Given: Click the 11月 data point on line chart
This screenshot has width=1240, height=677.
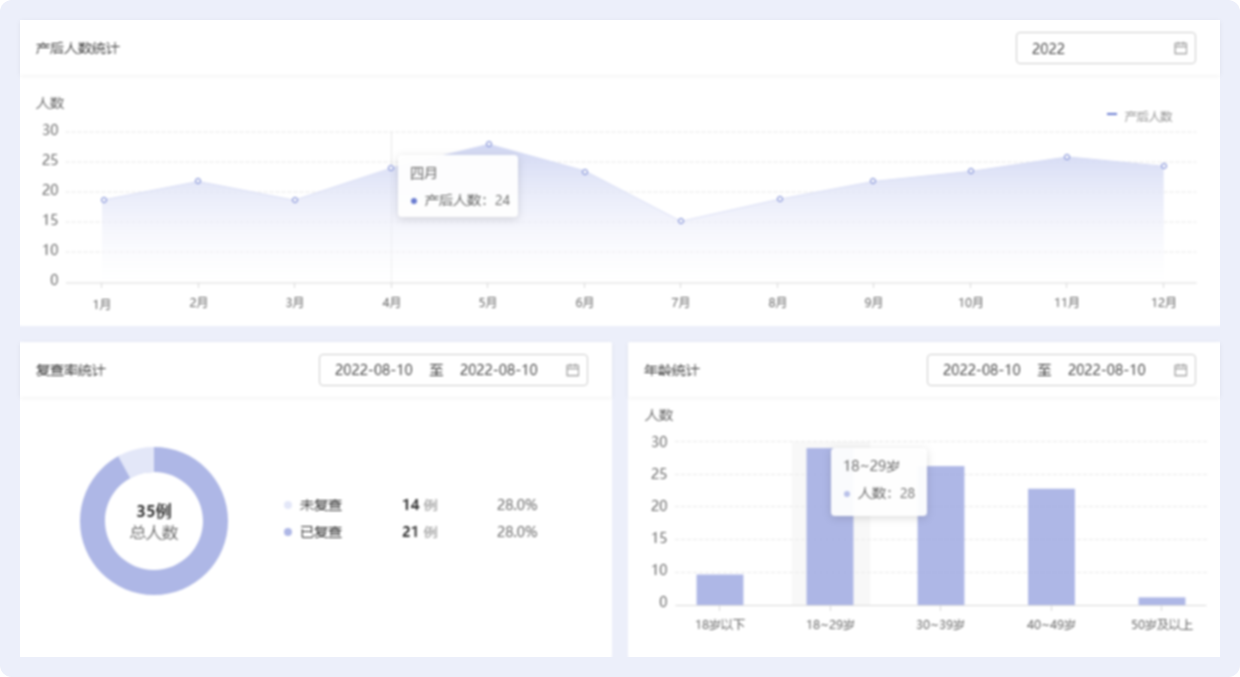Looking at the screenshot, I should coord(1067,157).
